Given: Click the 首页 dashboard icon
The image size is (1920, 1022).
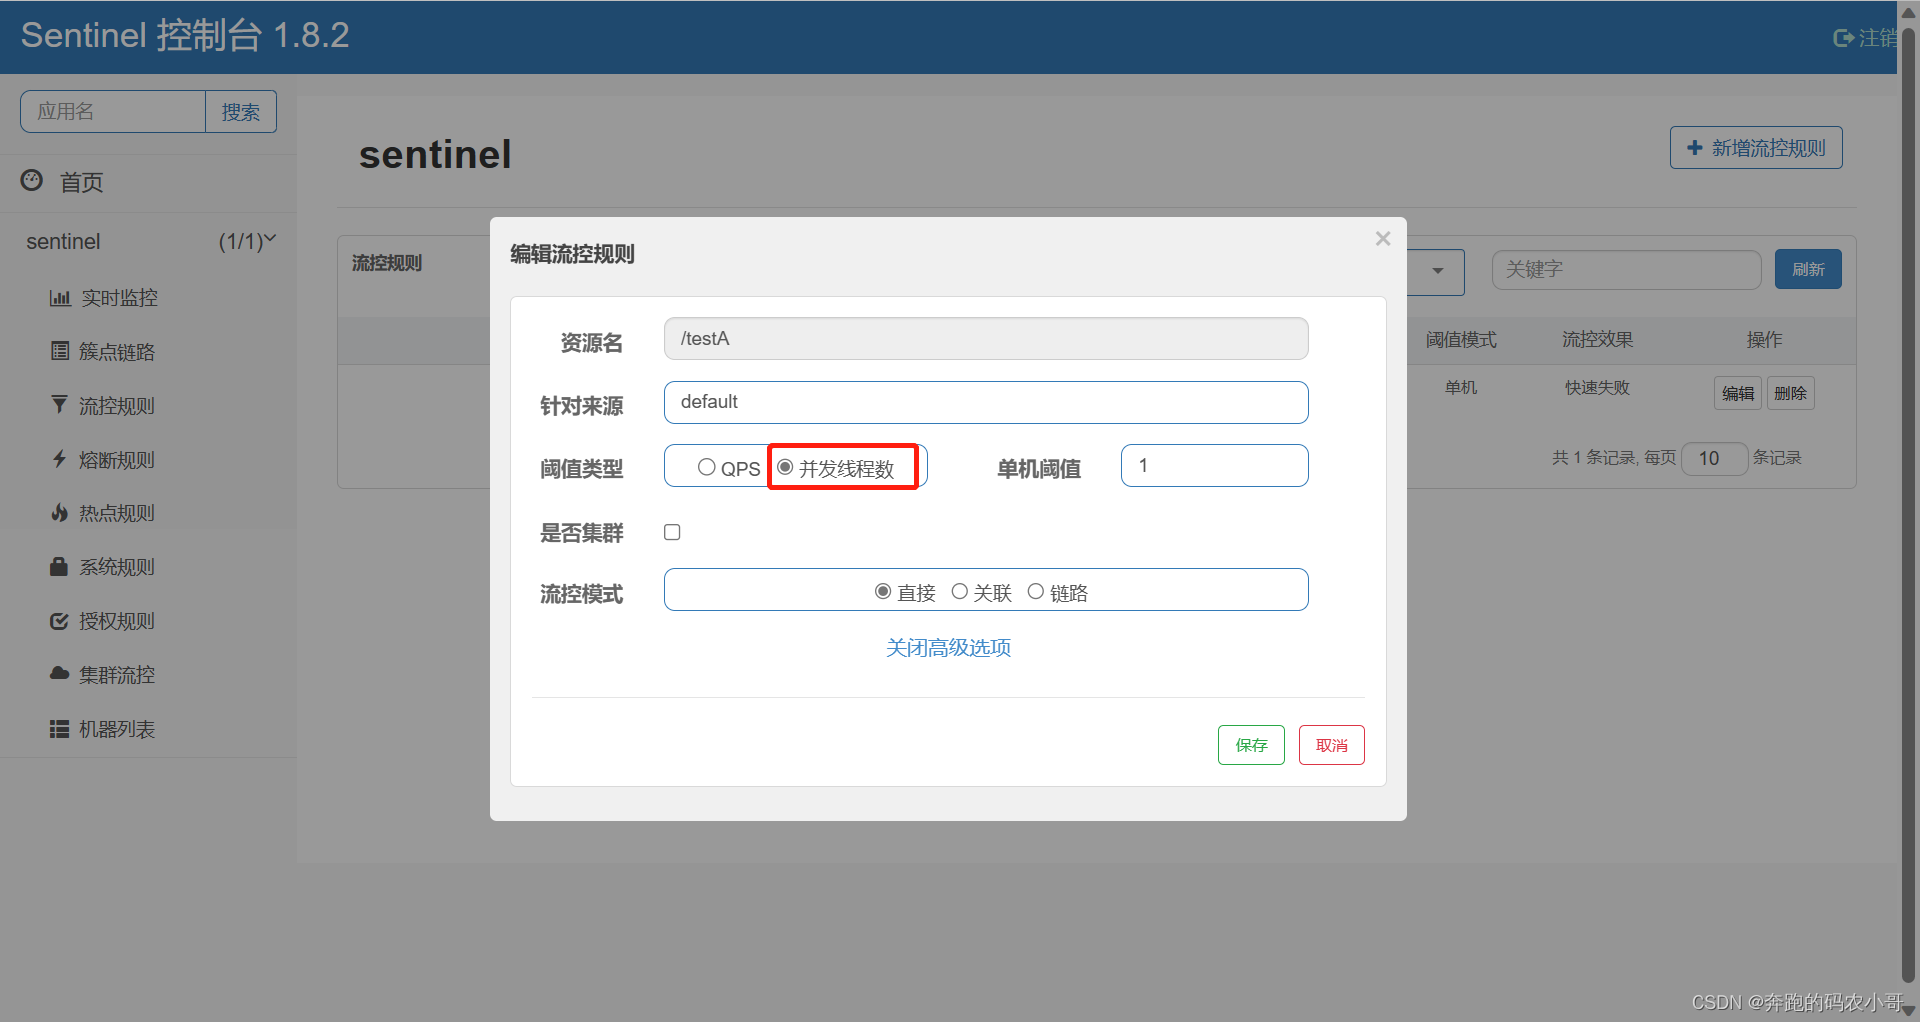Looking at the screenshot, I should pos(32,180).
